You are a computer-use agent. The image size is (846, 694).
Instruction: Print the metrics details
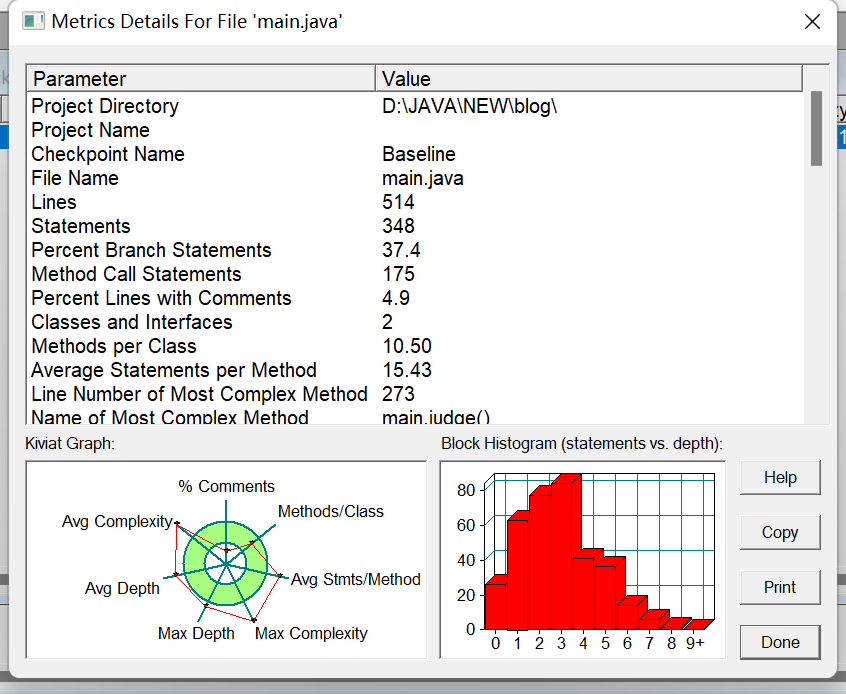[780, 587]
